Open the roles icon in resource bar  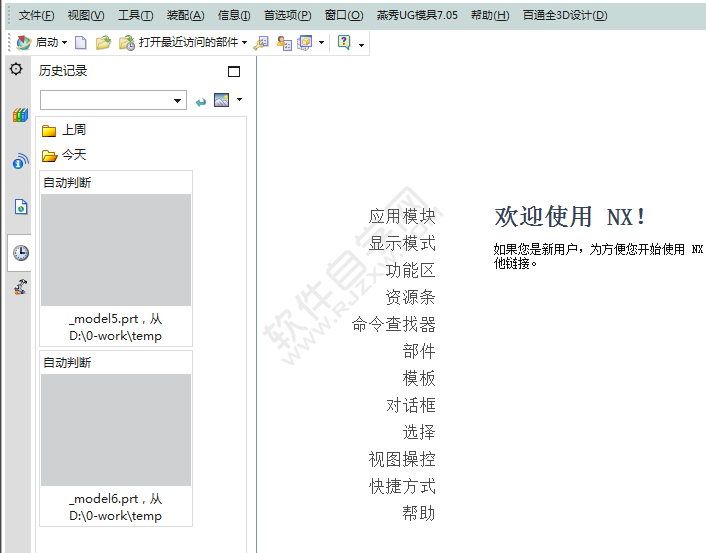20,287
